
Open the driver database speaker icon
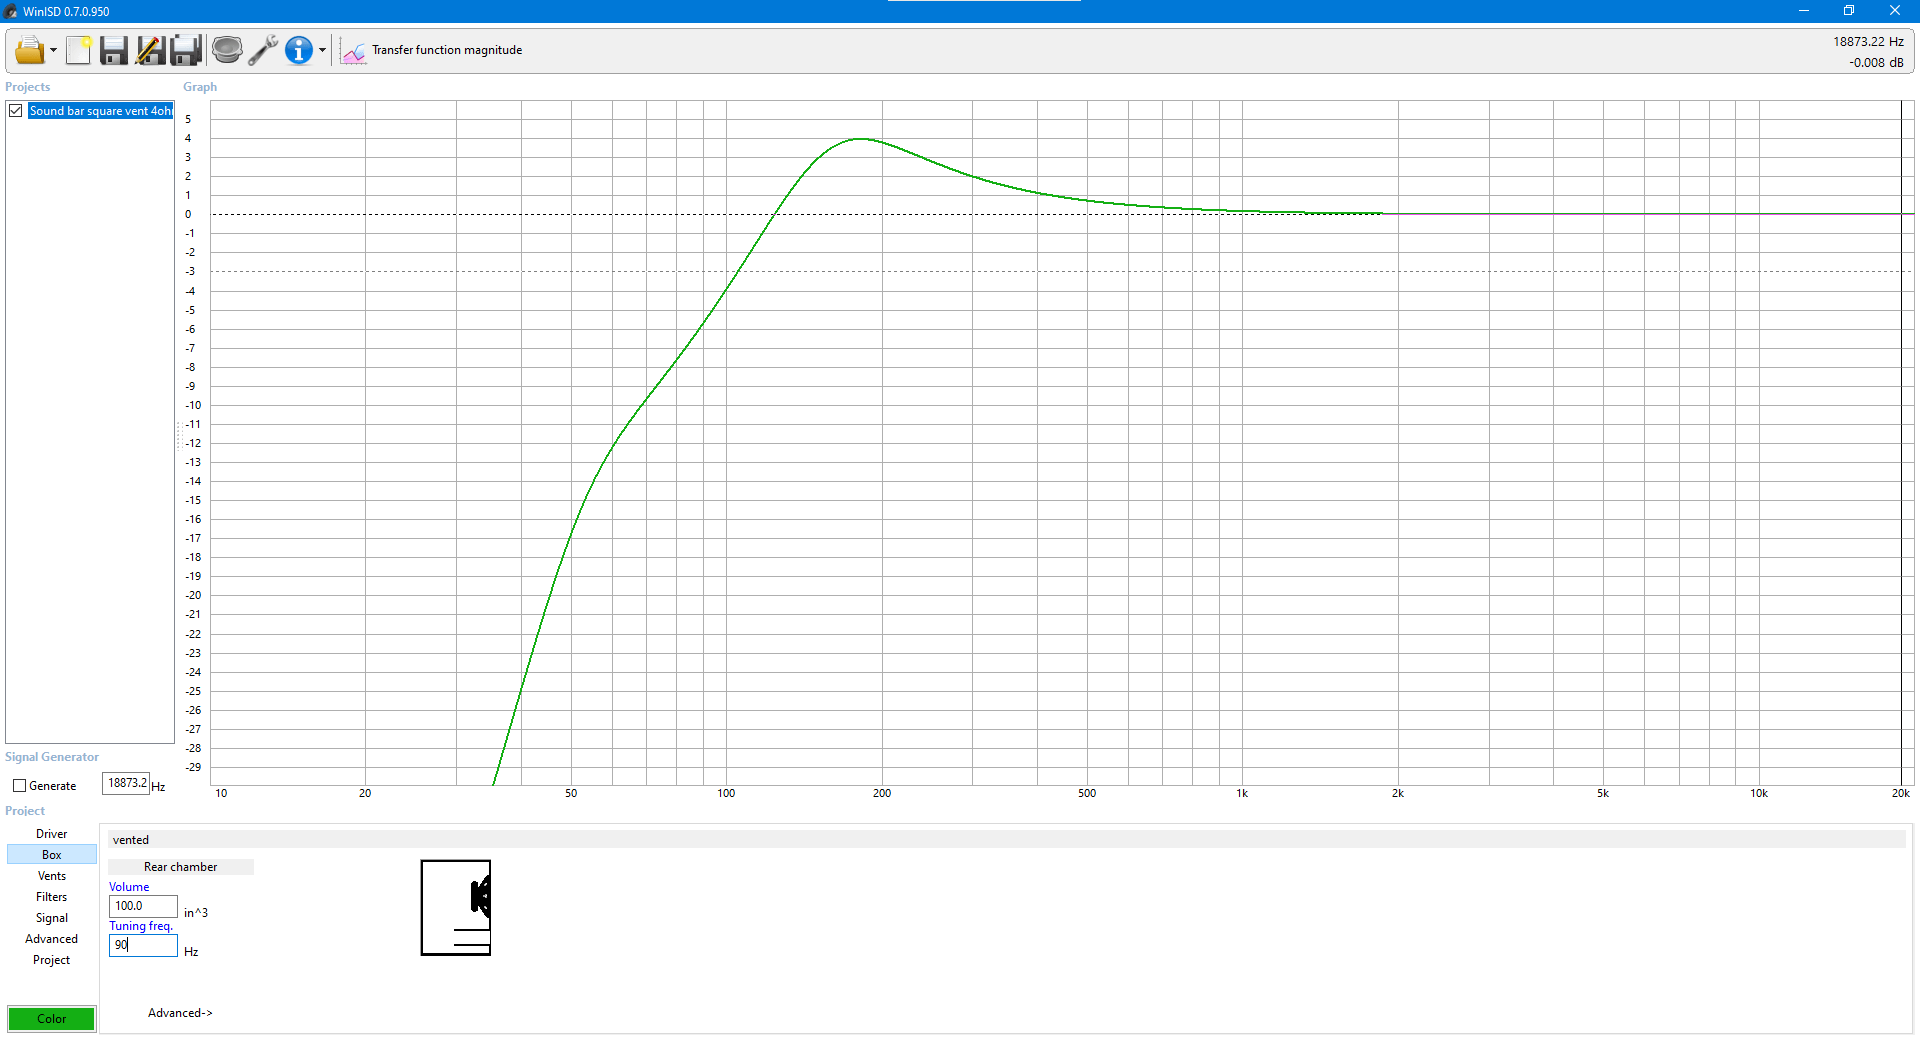coord(227,50)
